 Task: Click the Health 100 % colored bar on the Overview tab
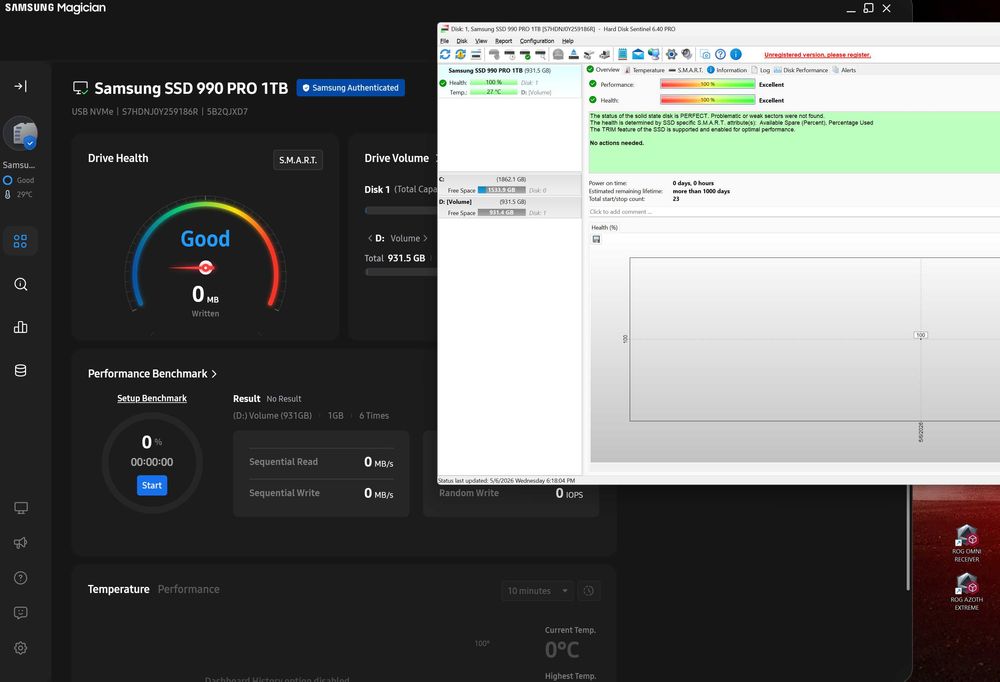[x=707, y=100]
